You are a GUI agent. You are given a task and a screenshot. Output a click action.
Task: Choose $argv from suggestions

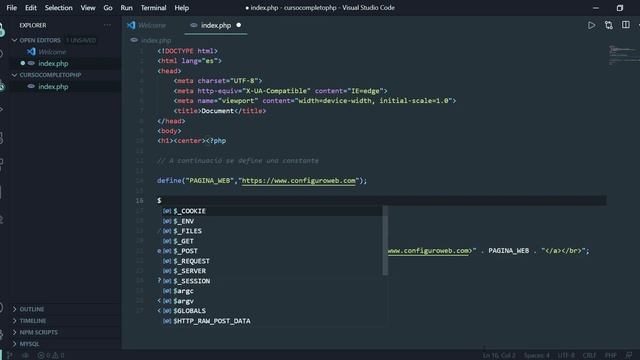pos(272,301)
